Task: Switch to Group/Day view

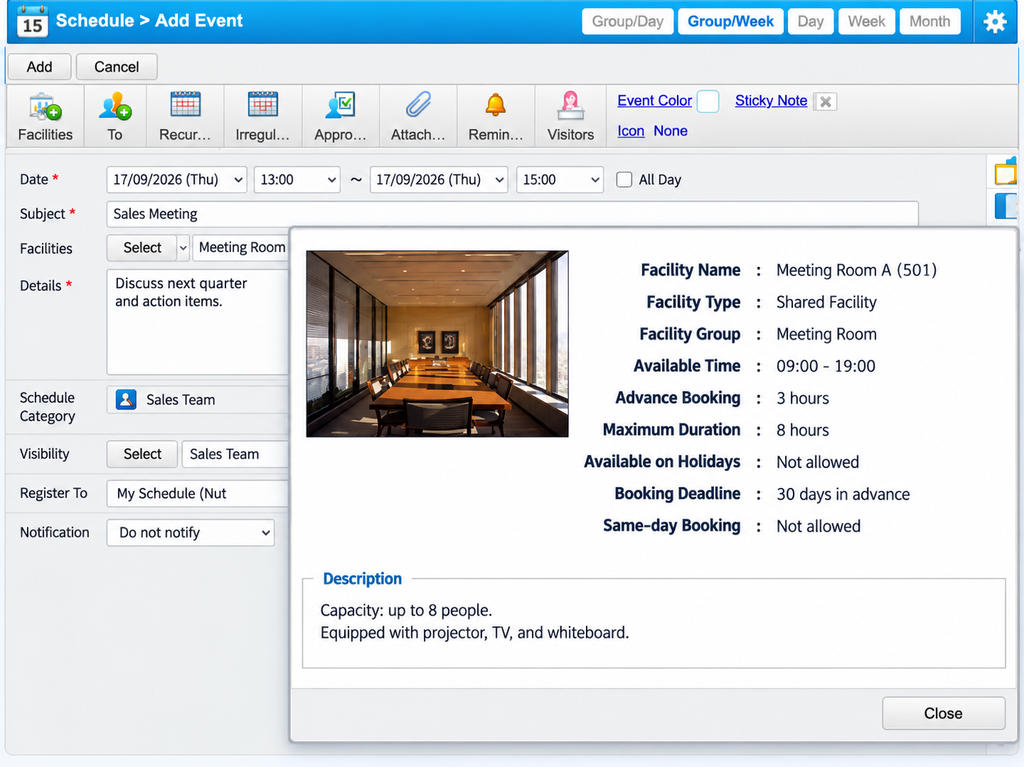Action: point(628,22)
